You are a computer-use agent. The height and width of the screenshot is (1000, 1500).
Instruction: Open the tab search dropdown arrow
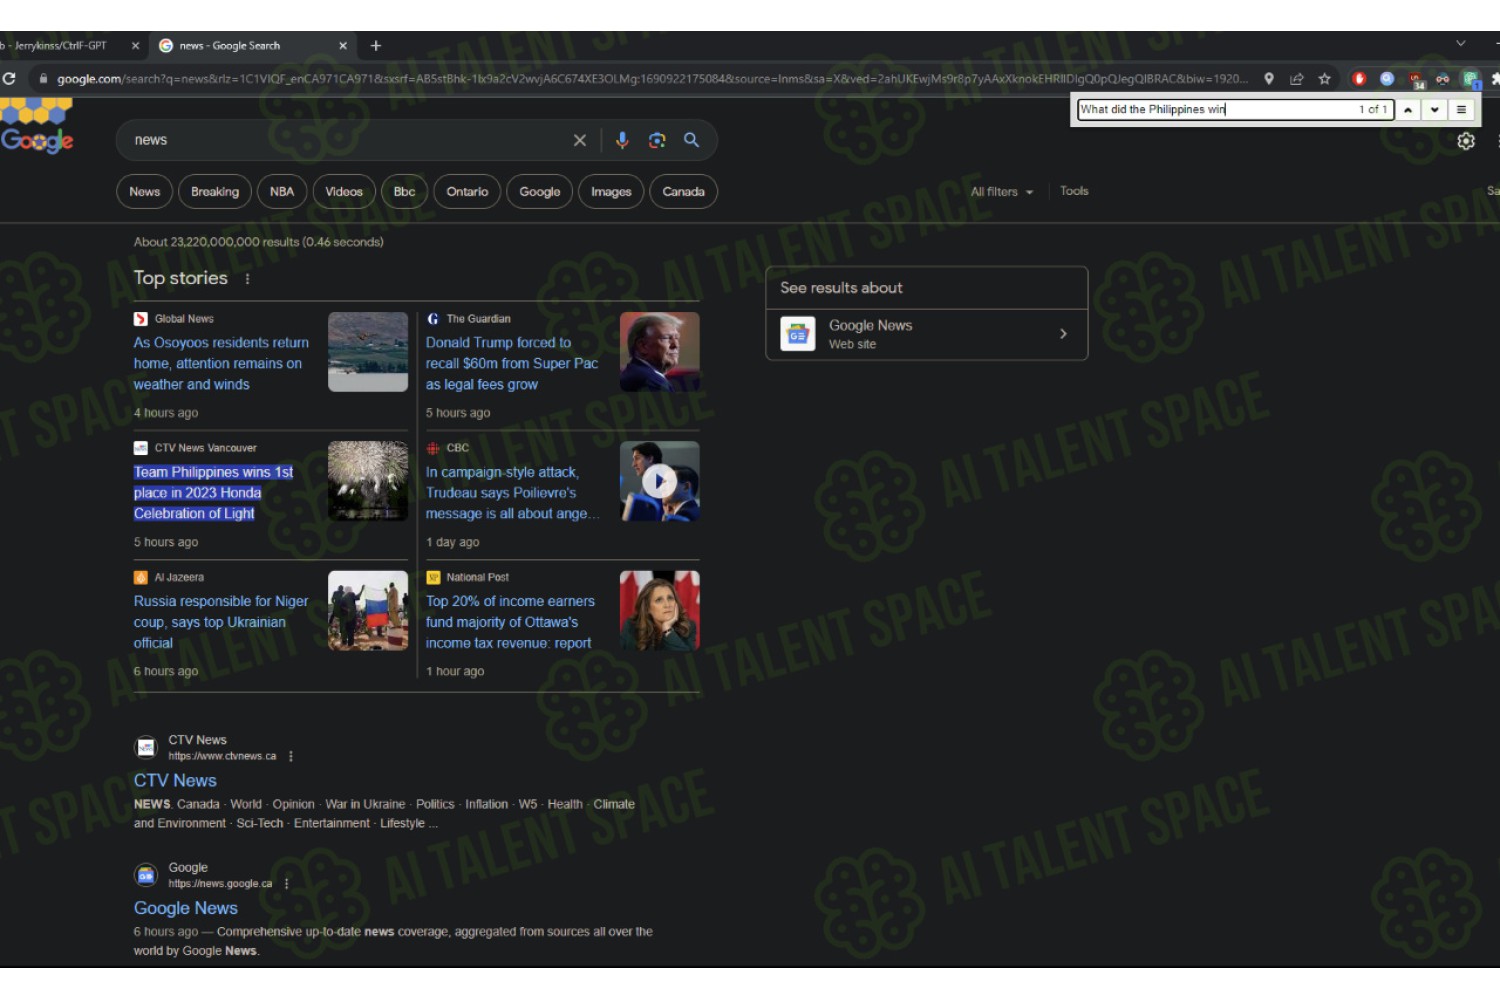(1461, 44)
